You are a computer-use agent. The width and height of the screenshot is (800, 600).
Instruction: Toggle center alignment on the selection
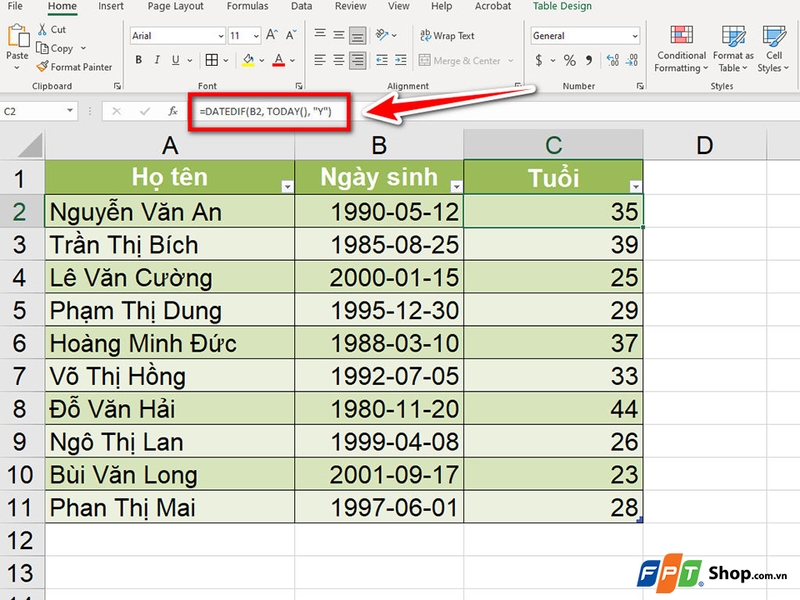pyautogui.click(x=338, y=60)
